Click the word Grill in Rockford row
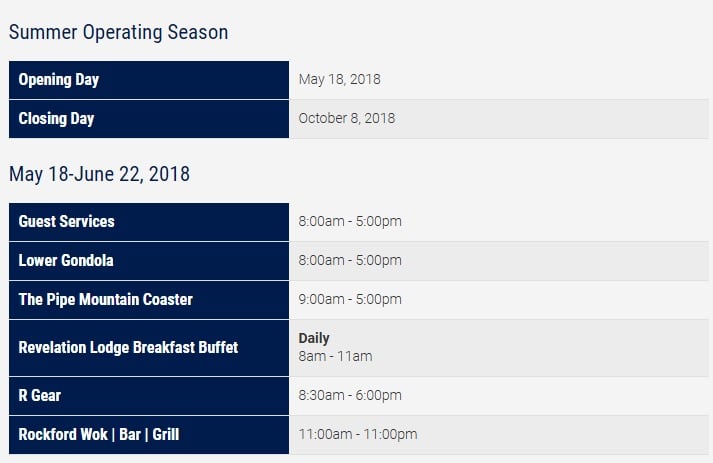 (x=166, y=434)
